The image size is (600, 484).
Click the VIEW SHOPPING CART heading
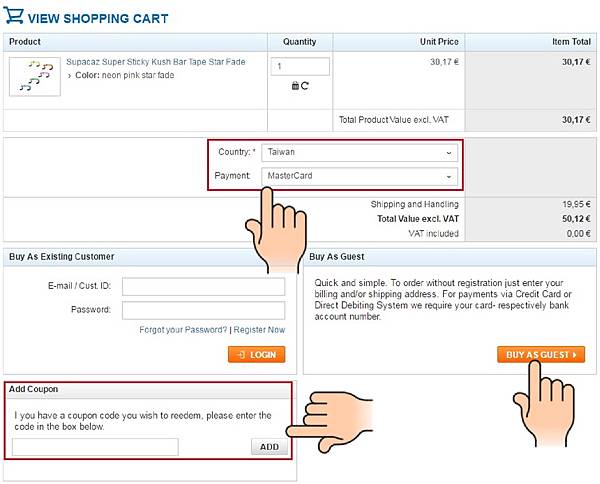(98, 18)
